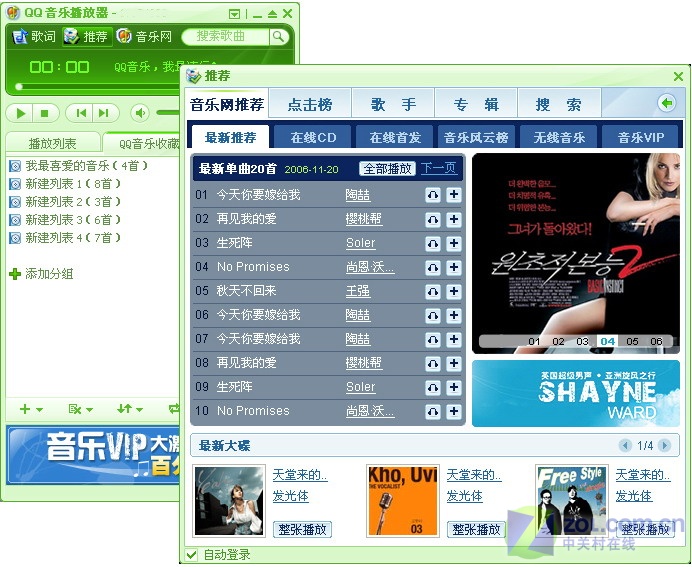The image size is (692, 567).
Task: Skip to next track
Action: (x=105, y=113)
